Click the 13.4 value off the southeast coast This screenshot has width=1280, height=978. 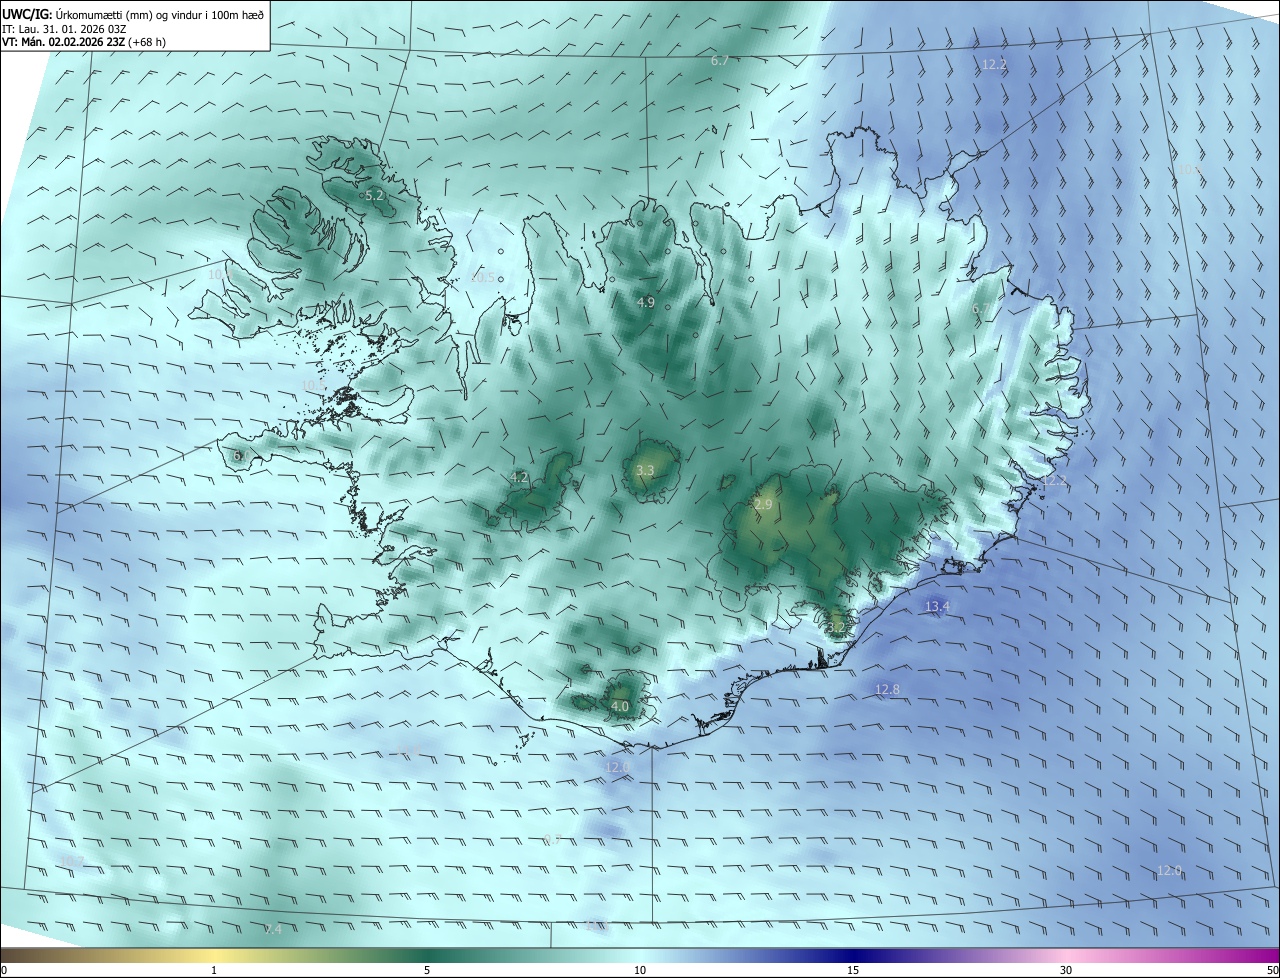937,606
